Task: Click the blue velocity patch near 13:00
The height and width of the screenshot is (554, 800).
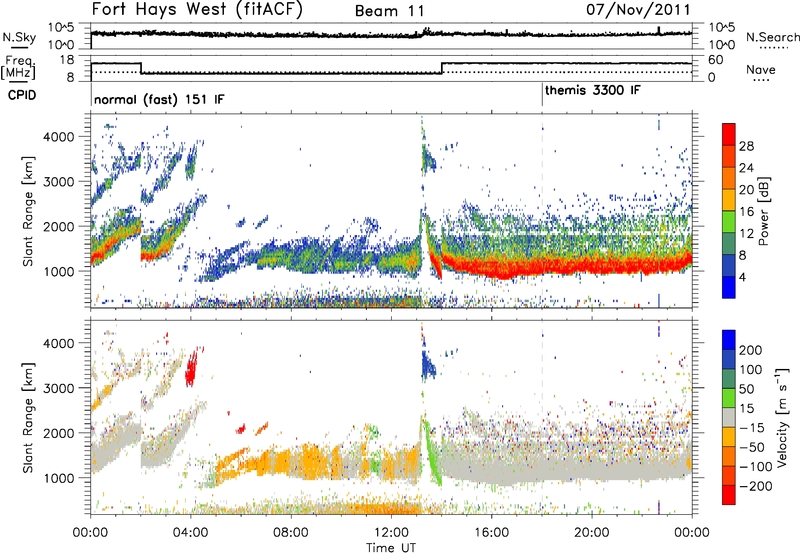Action: (x=428, y=365)
